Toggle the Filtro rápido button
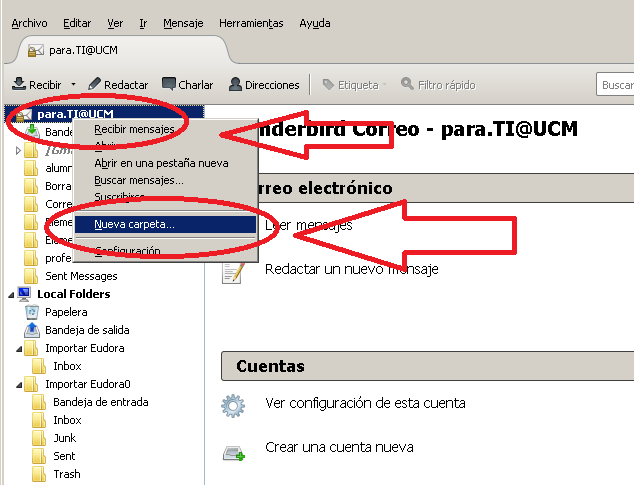Screen dimensions: 634x485 click(438, 85)
